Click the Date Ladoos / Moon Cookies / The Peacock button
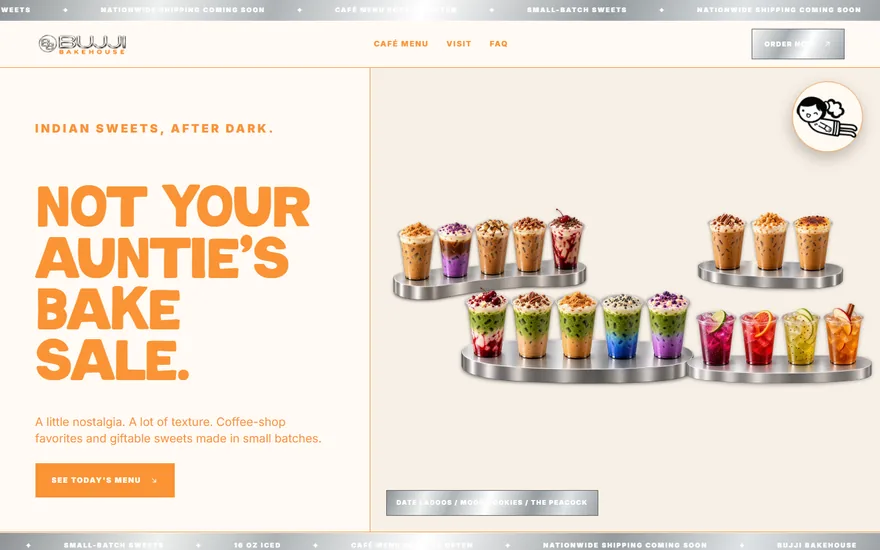 [x=492, y=503]
